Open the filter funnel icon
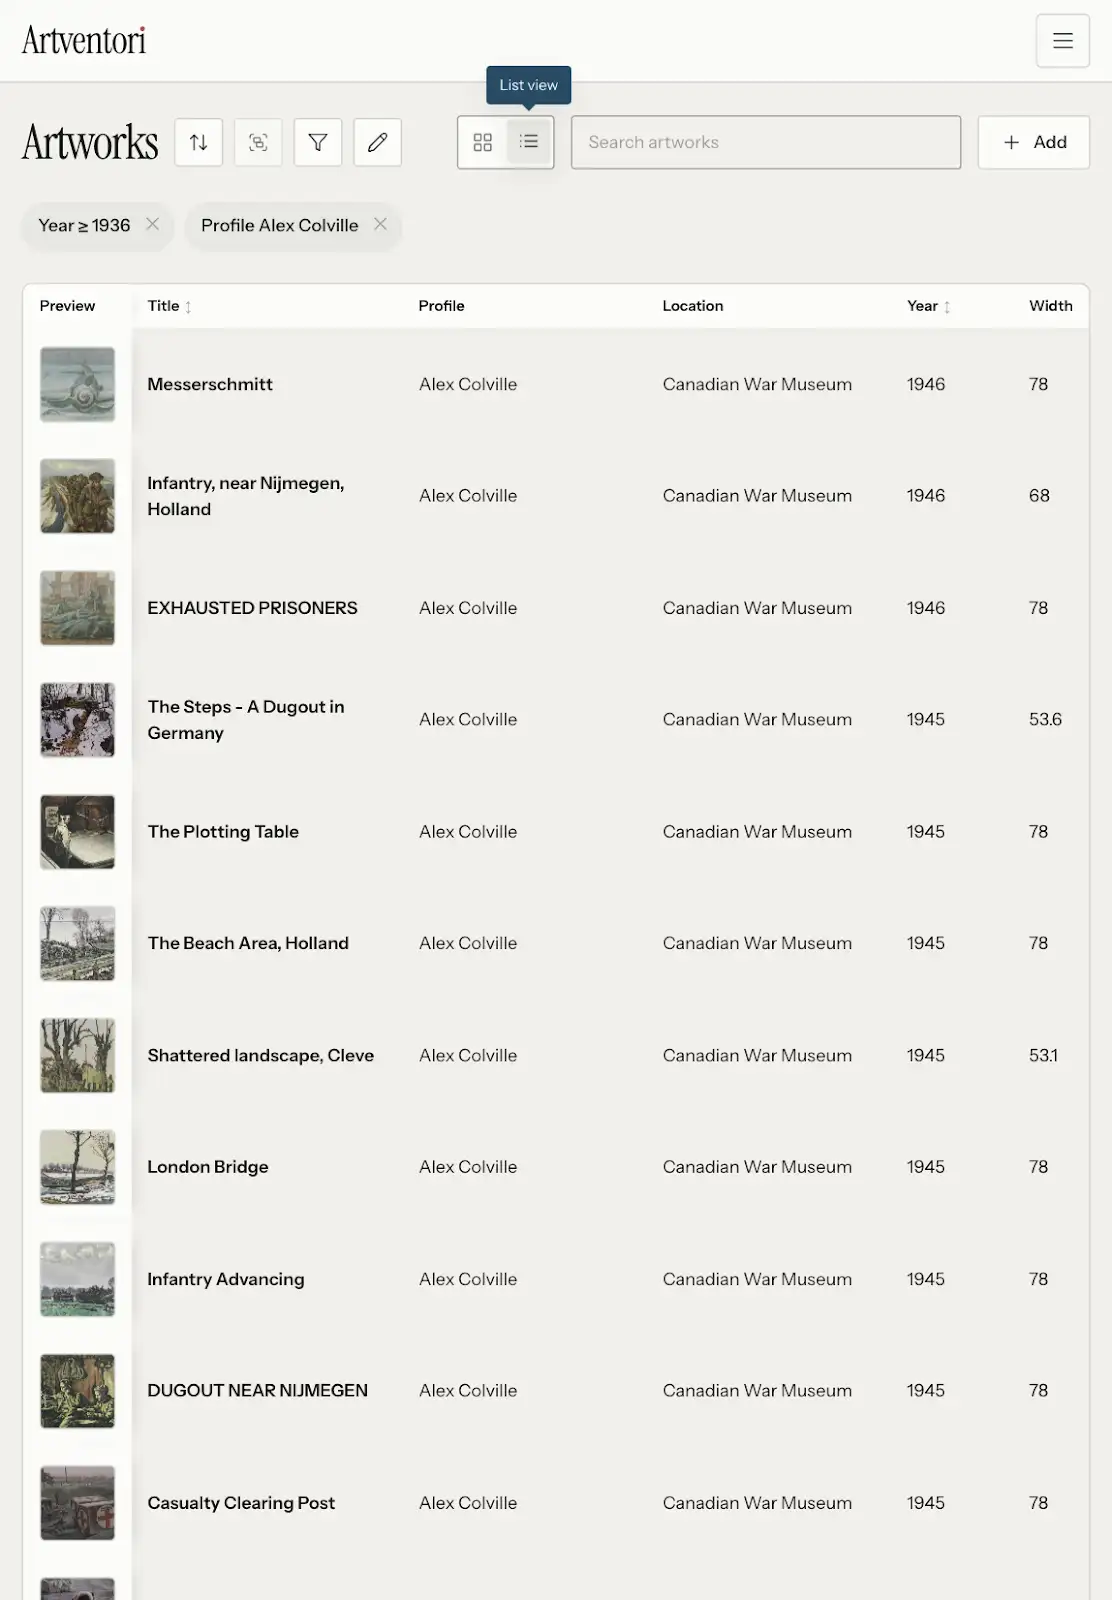Image resolution: width=1112 pixels, height=1600 pixels. coord(318,142)
